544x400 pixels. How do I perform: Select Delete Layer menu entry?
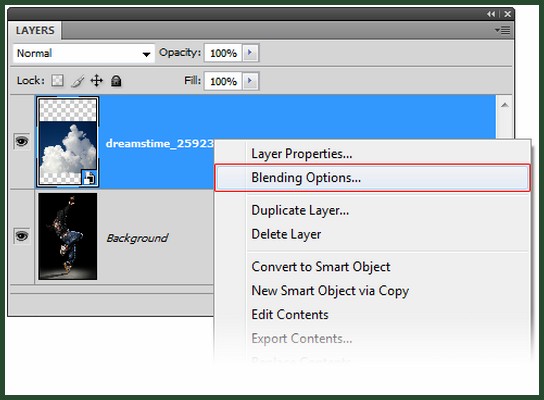pos(286,234)
